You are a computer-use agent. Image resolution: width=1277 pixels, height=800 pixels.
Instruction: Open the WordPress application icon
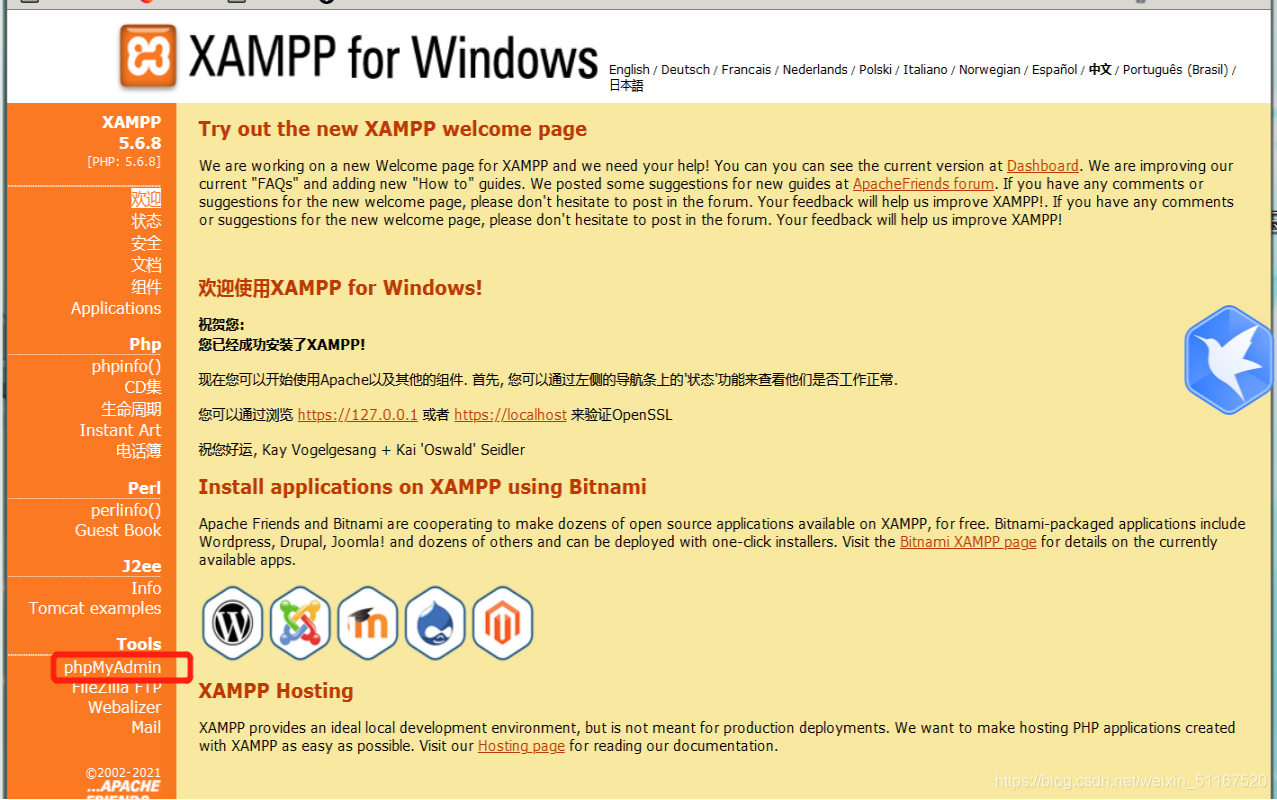(232, 623)
